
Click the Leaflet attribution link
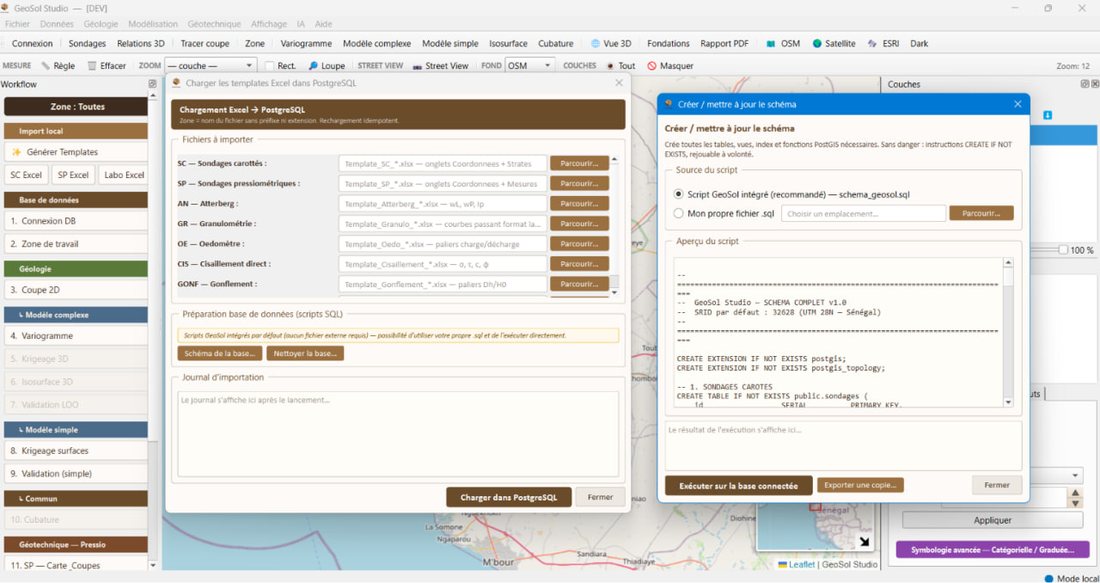801,564
